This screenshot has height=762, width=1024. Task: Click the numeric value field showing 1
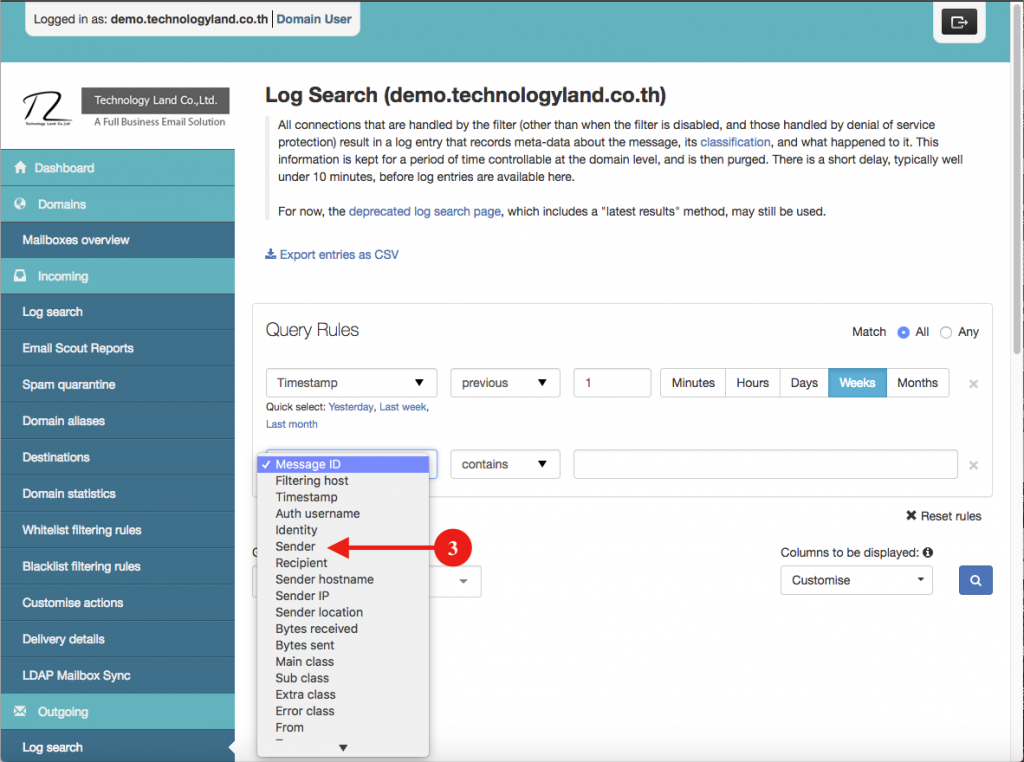(612, 382)
